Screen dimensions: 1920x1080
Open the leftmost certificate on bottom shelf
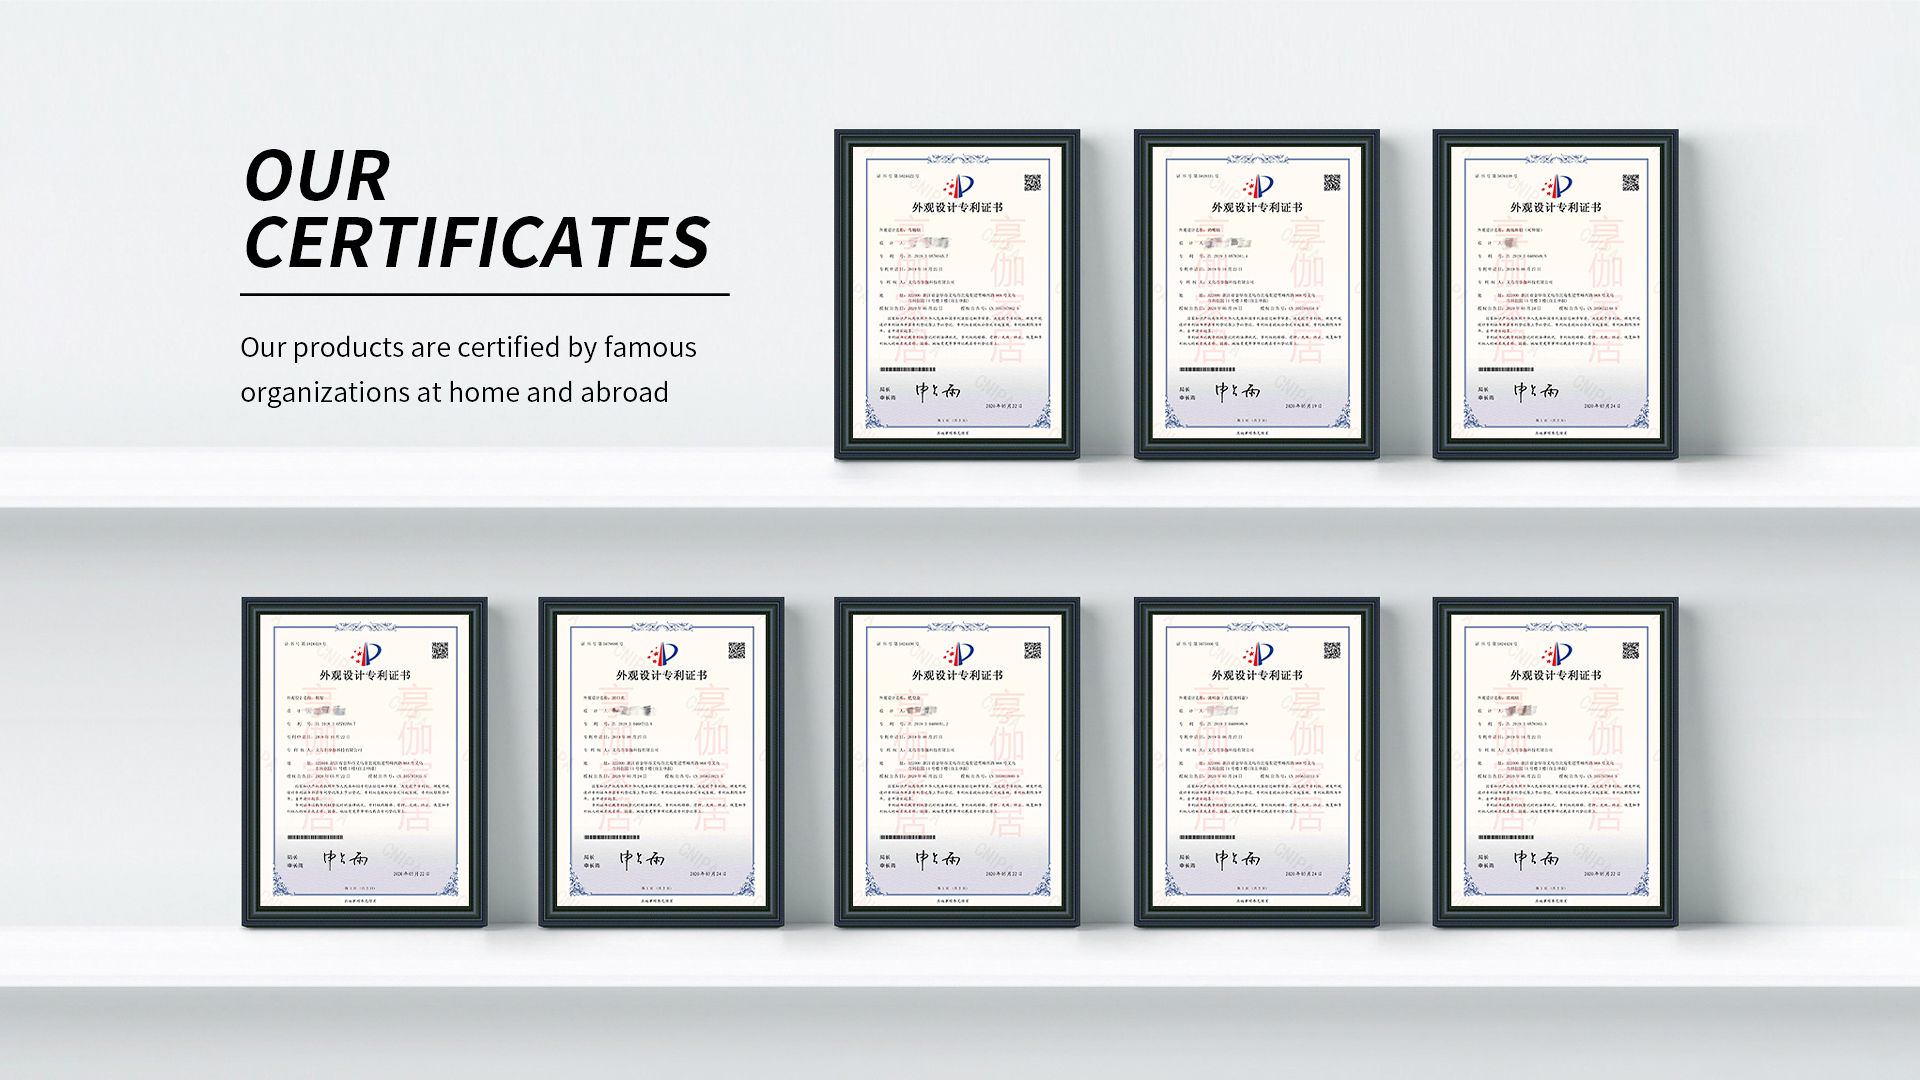coord(364,762)
